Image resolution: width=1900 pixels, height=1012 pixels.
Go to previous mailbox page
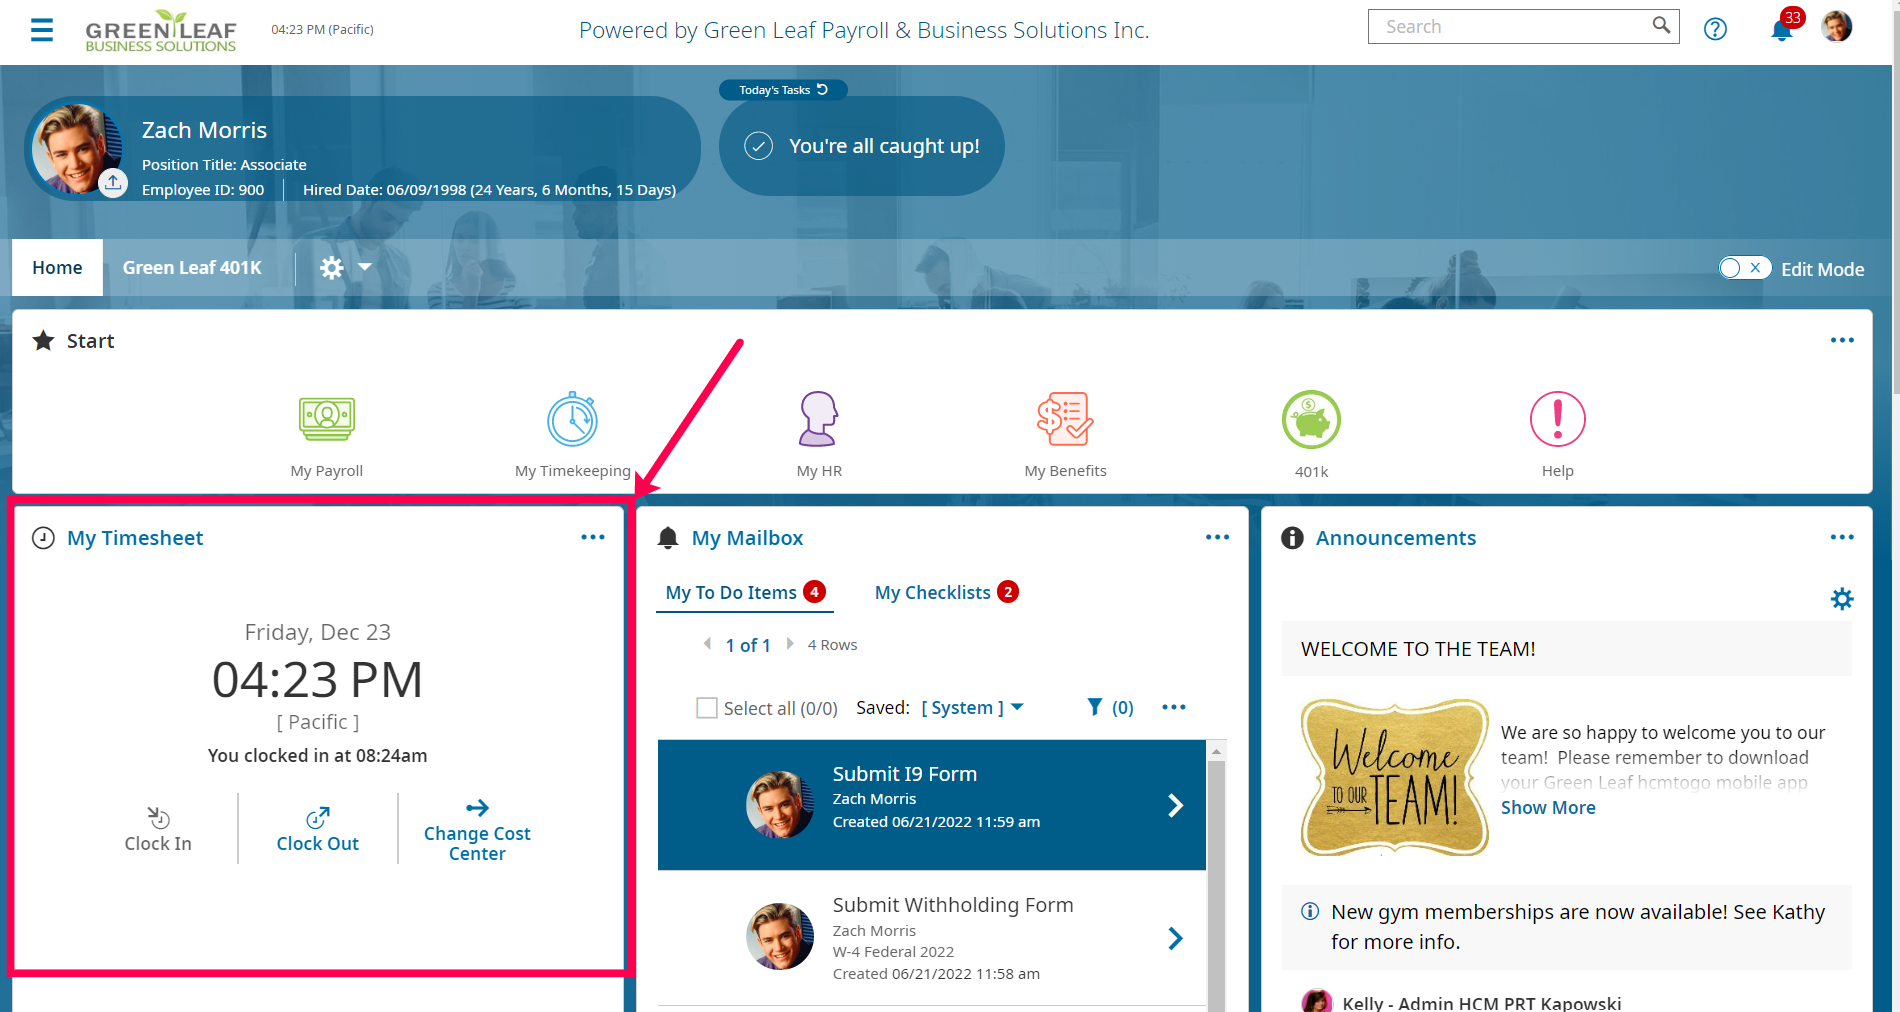click(708, 644)
